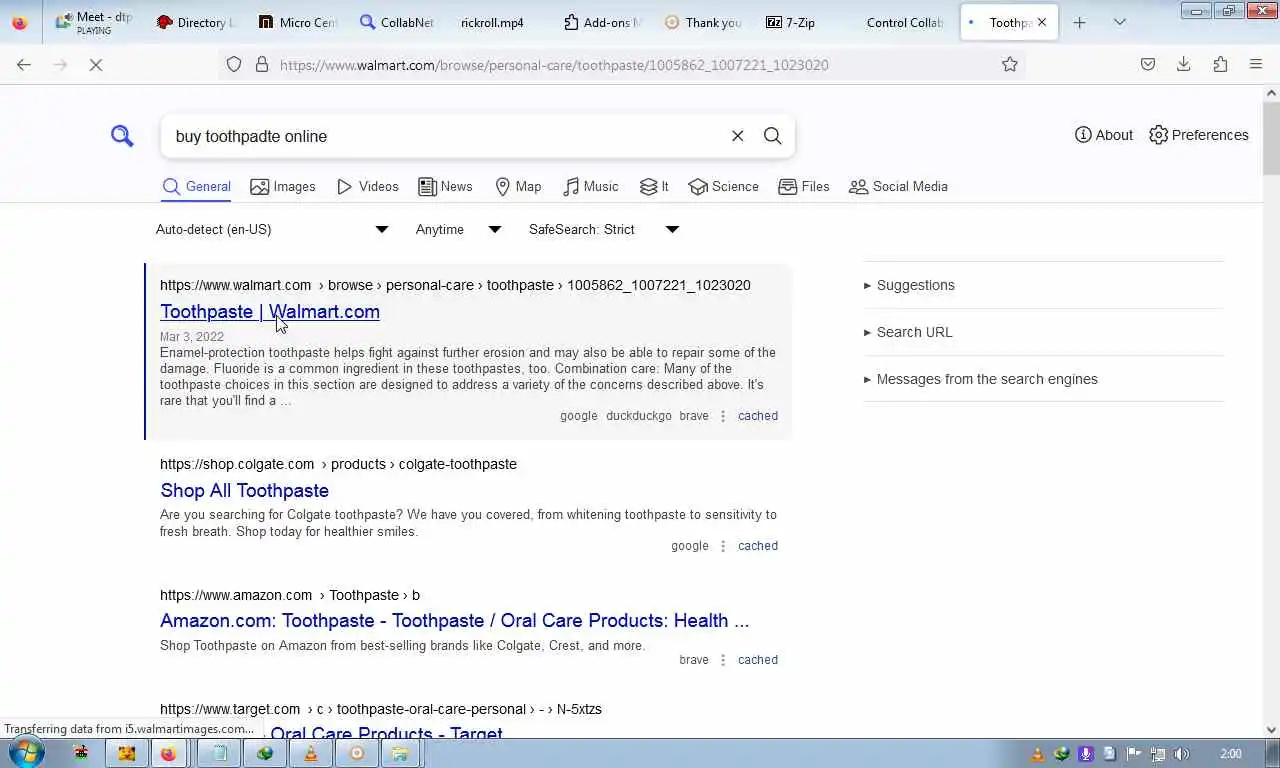The width and height of the screenshot is (1280, 768).
Task: Open cached version of Walmart result
Action: coord(758,416)
